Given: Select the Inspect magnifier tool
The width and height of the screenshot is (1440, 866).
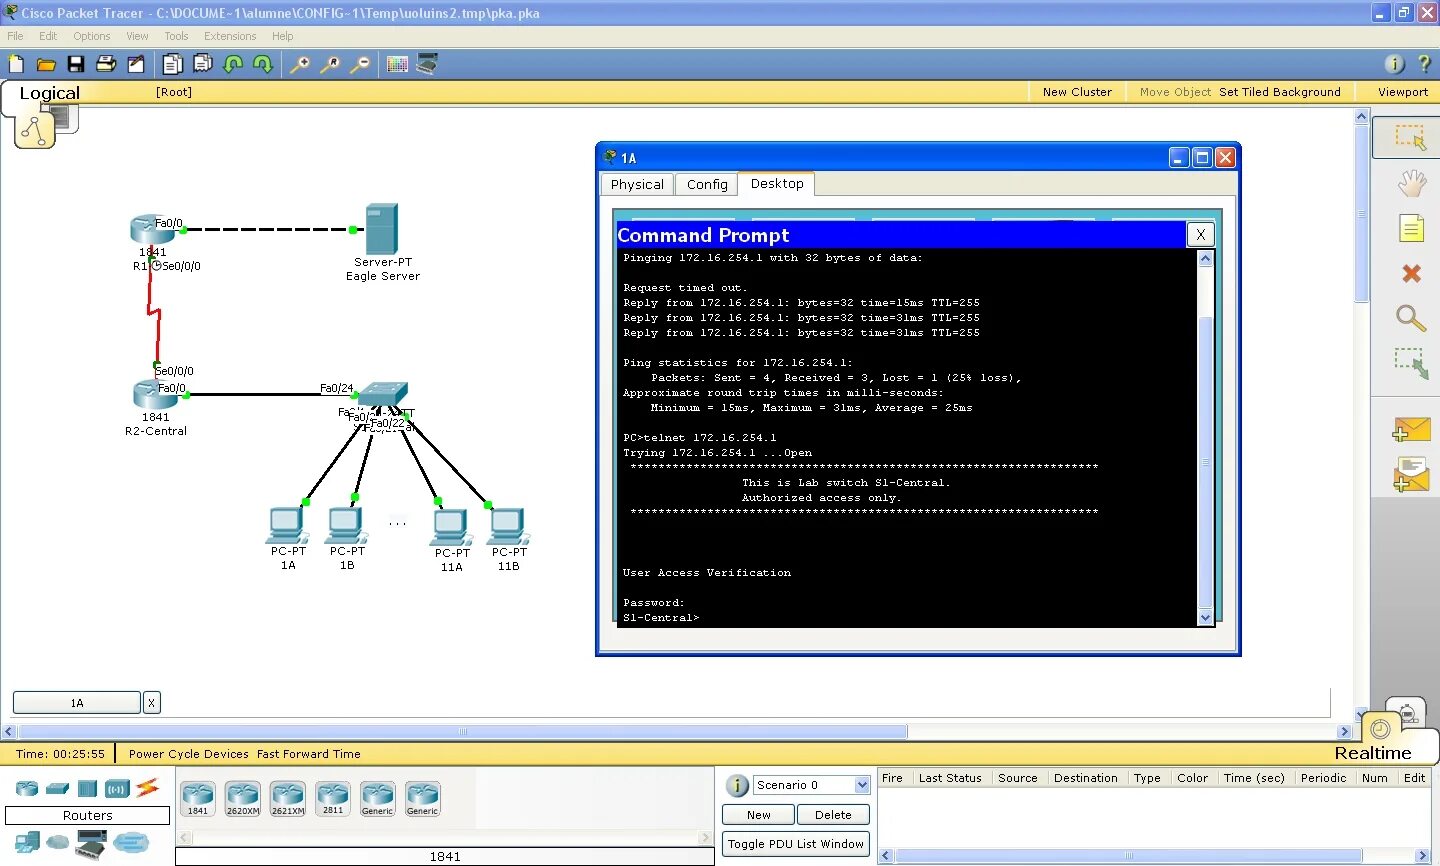Looking at the screenshot, I should (x=1411, y=319).
